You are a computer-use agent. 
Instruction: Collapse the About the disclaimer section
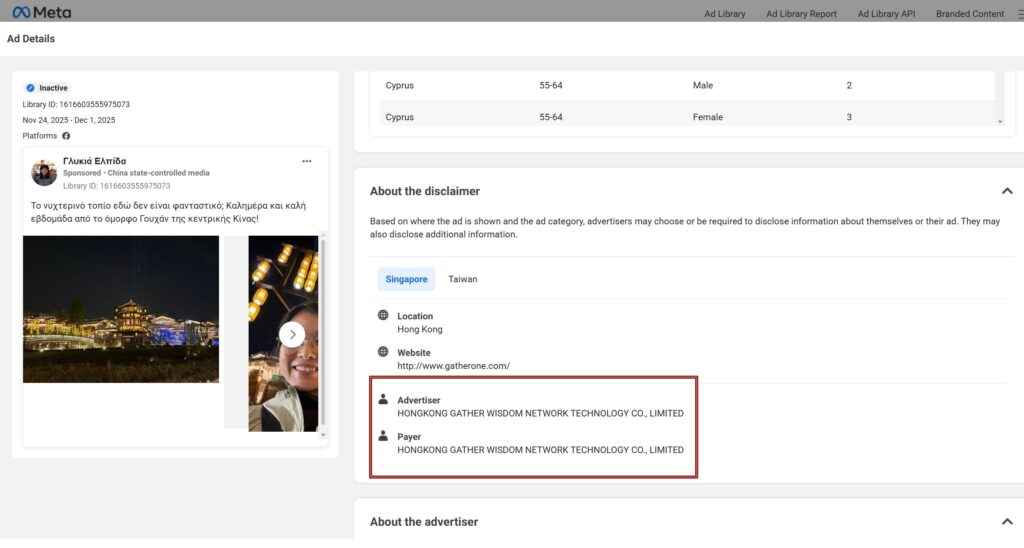[x=1007, y=191]
